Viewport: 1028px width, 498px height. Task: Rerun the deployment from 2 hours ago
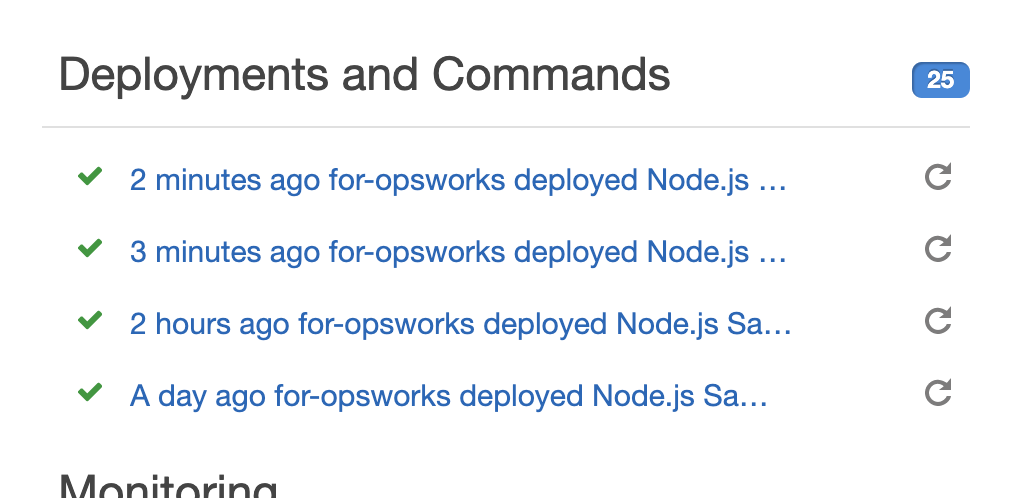click(x=937, y=321)
